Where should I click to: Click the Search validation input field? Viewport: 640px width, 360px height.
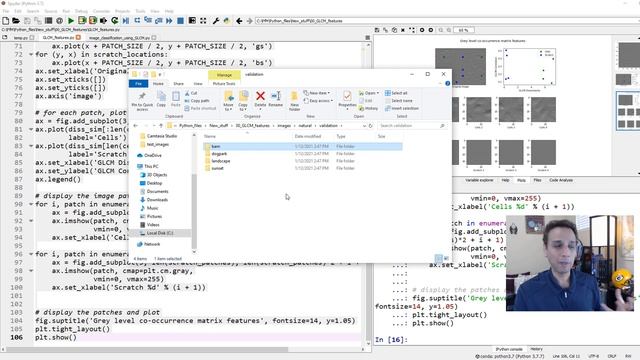pyautogui.click(x=411, y=126)
